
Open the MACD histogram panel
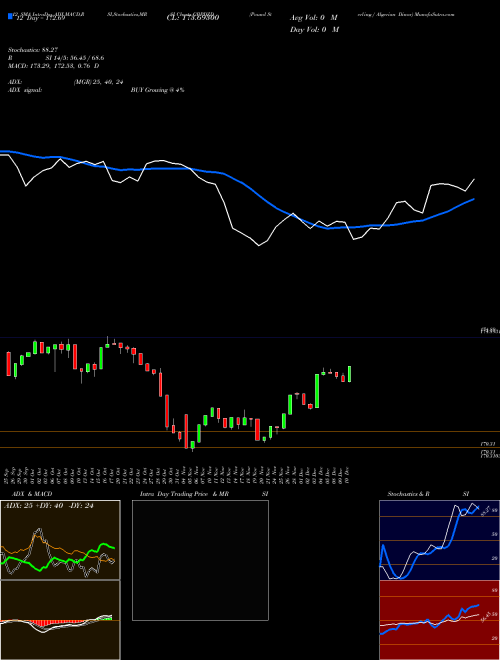[60, 620]
